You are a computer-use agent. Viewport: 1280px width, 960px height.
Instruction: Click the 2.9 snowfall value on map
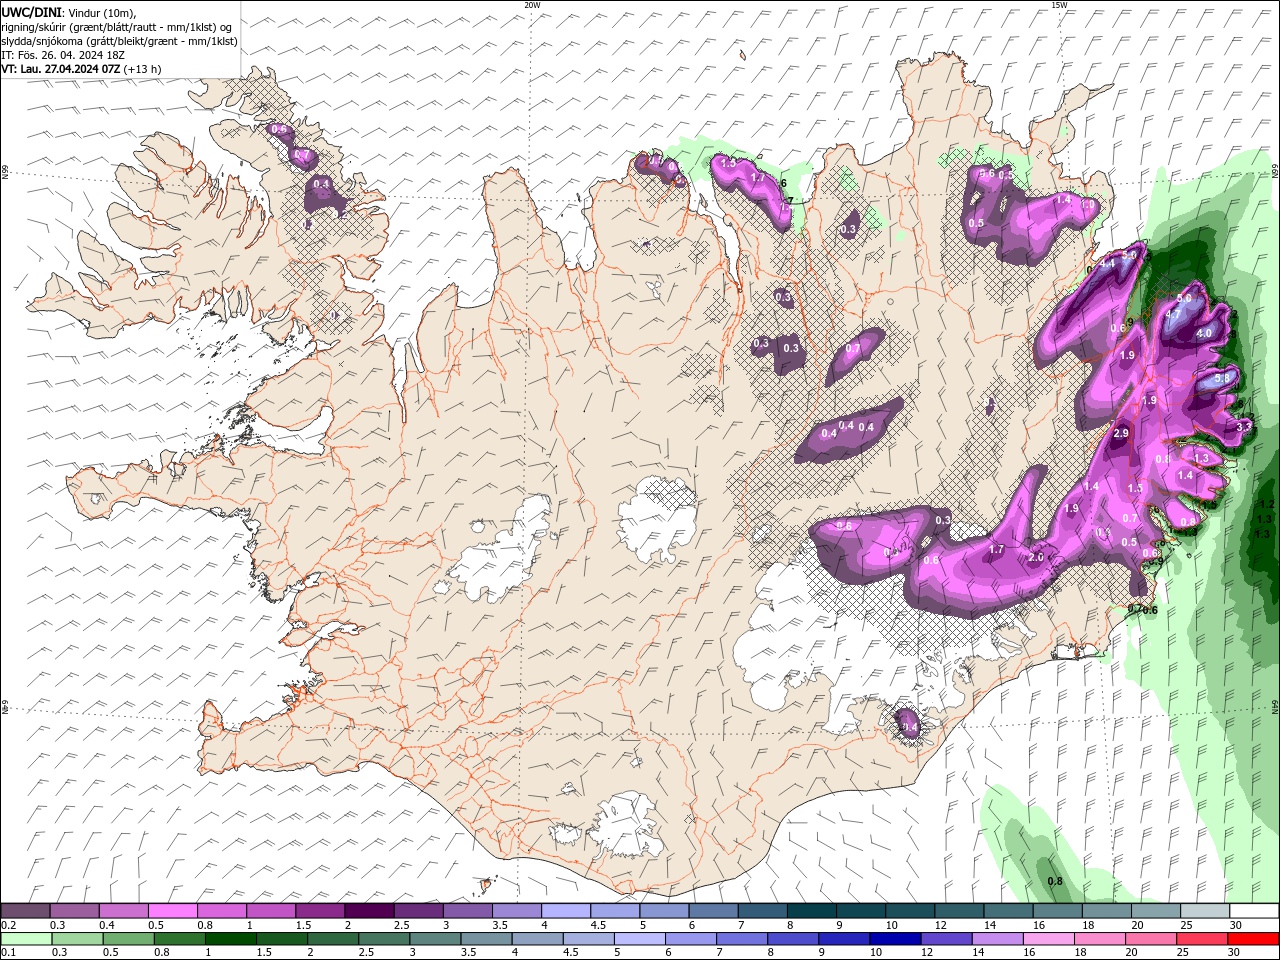1121,433
